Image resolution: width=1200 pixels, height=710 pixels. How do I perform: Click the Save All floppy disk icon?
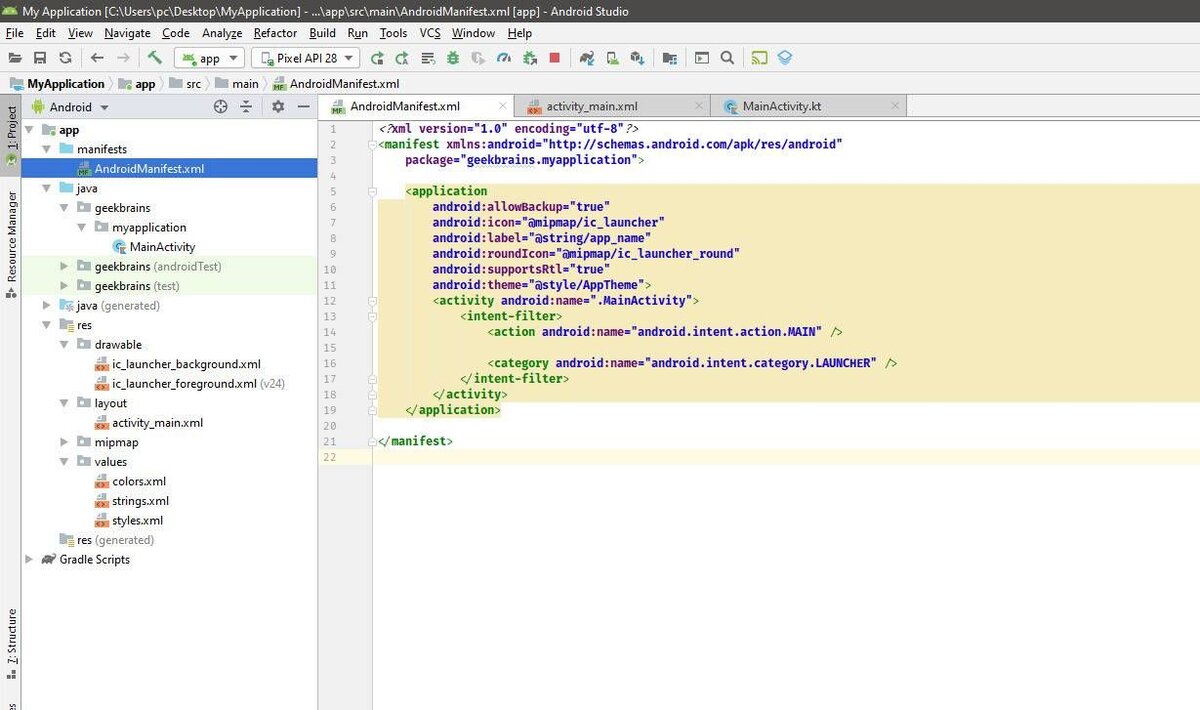point(40,58)
